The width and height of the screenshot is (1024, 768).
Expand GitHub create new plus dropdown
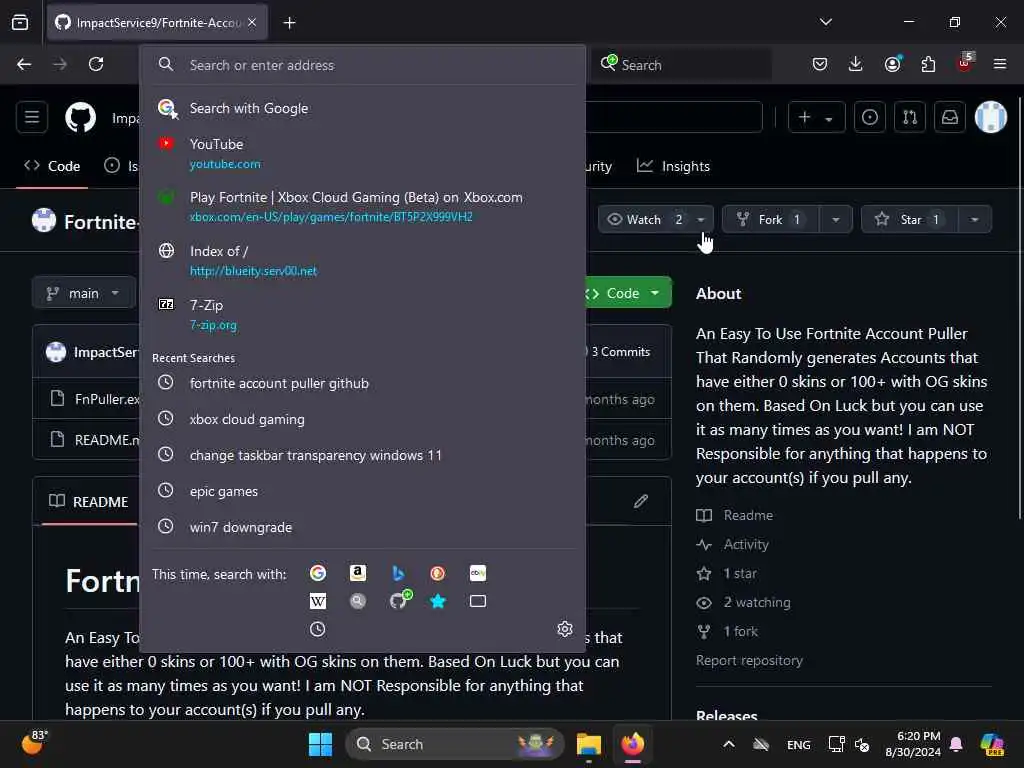[x=816, y=118]
